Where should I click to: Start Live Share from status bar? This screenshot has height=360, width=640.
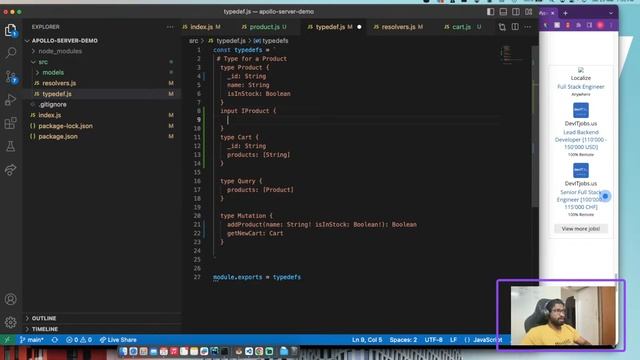(118, 340)
